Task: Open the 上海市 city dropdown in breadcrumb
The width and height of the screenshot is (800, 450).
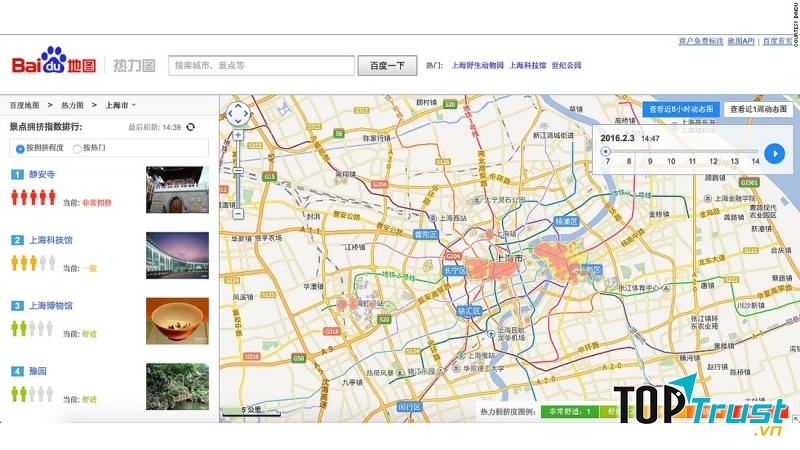Action: coord(121,105)
